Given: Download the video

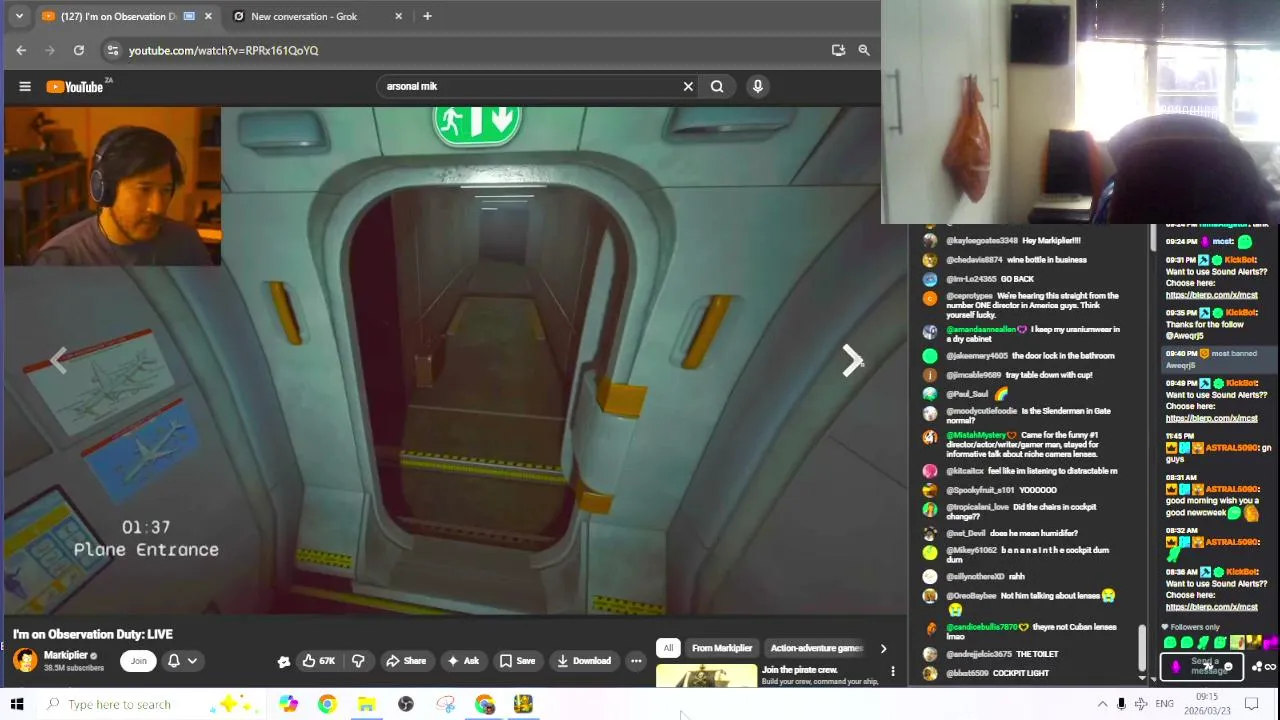Looking at the screenshot, I should point(584,661).
